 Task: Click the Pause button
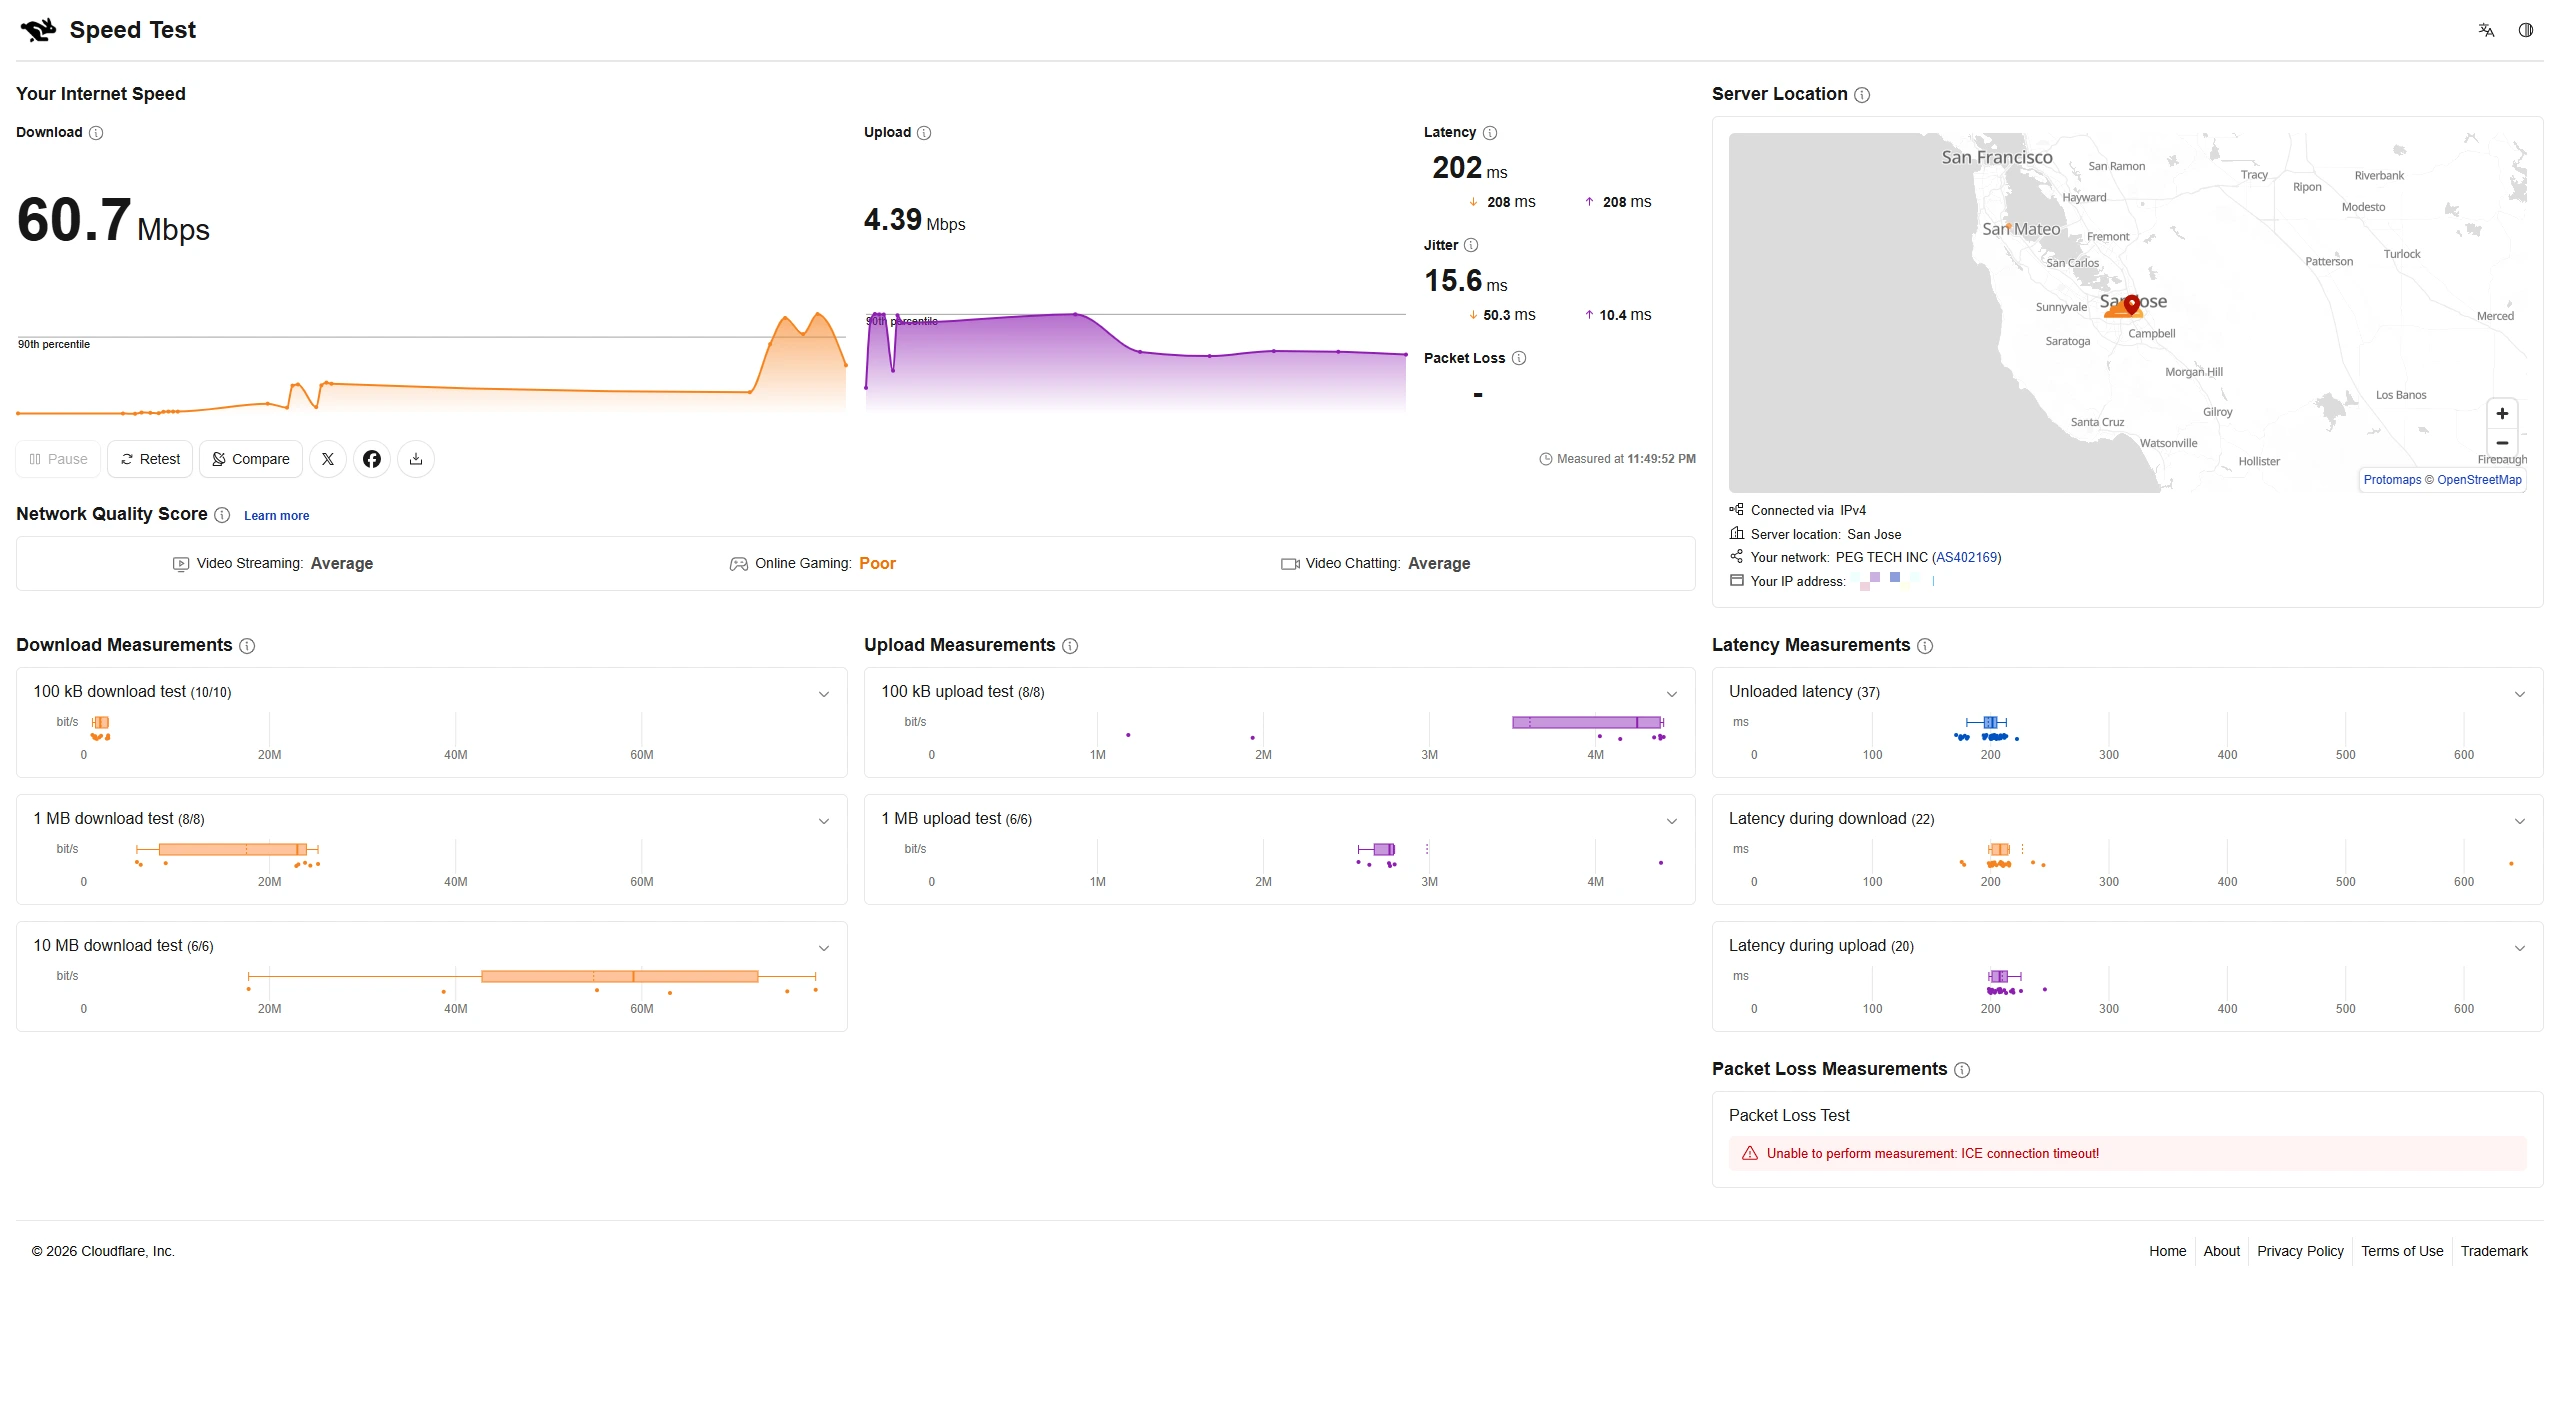[x=58, y=459]
